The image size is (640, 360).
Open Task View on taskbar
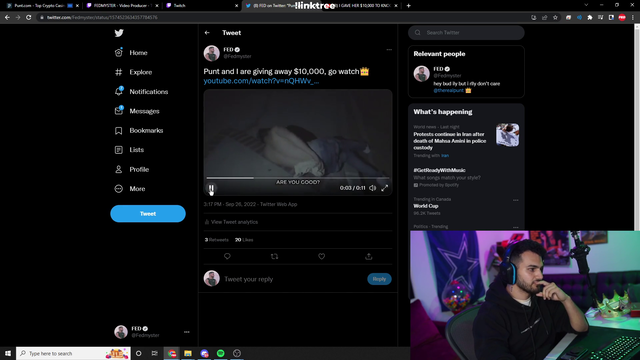[154, 353]
